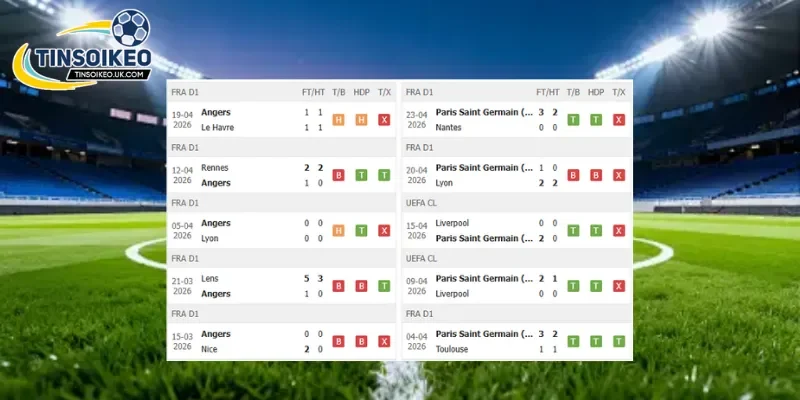Click T/X badge X in Angers–Le Havre row
Image resolution: width=800 pixels, height=400 pixels.
click(x=384, y=120)
